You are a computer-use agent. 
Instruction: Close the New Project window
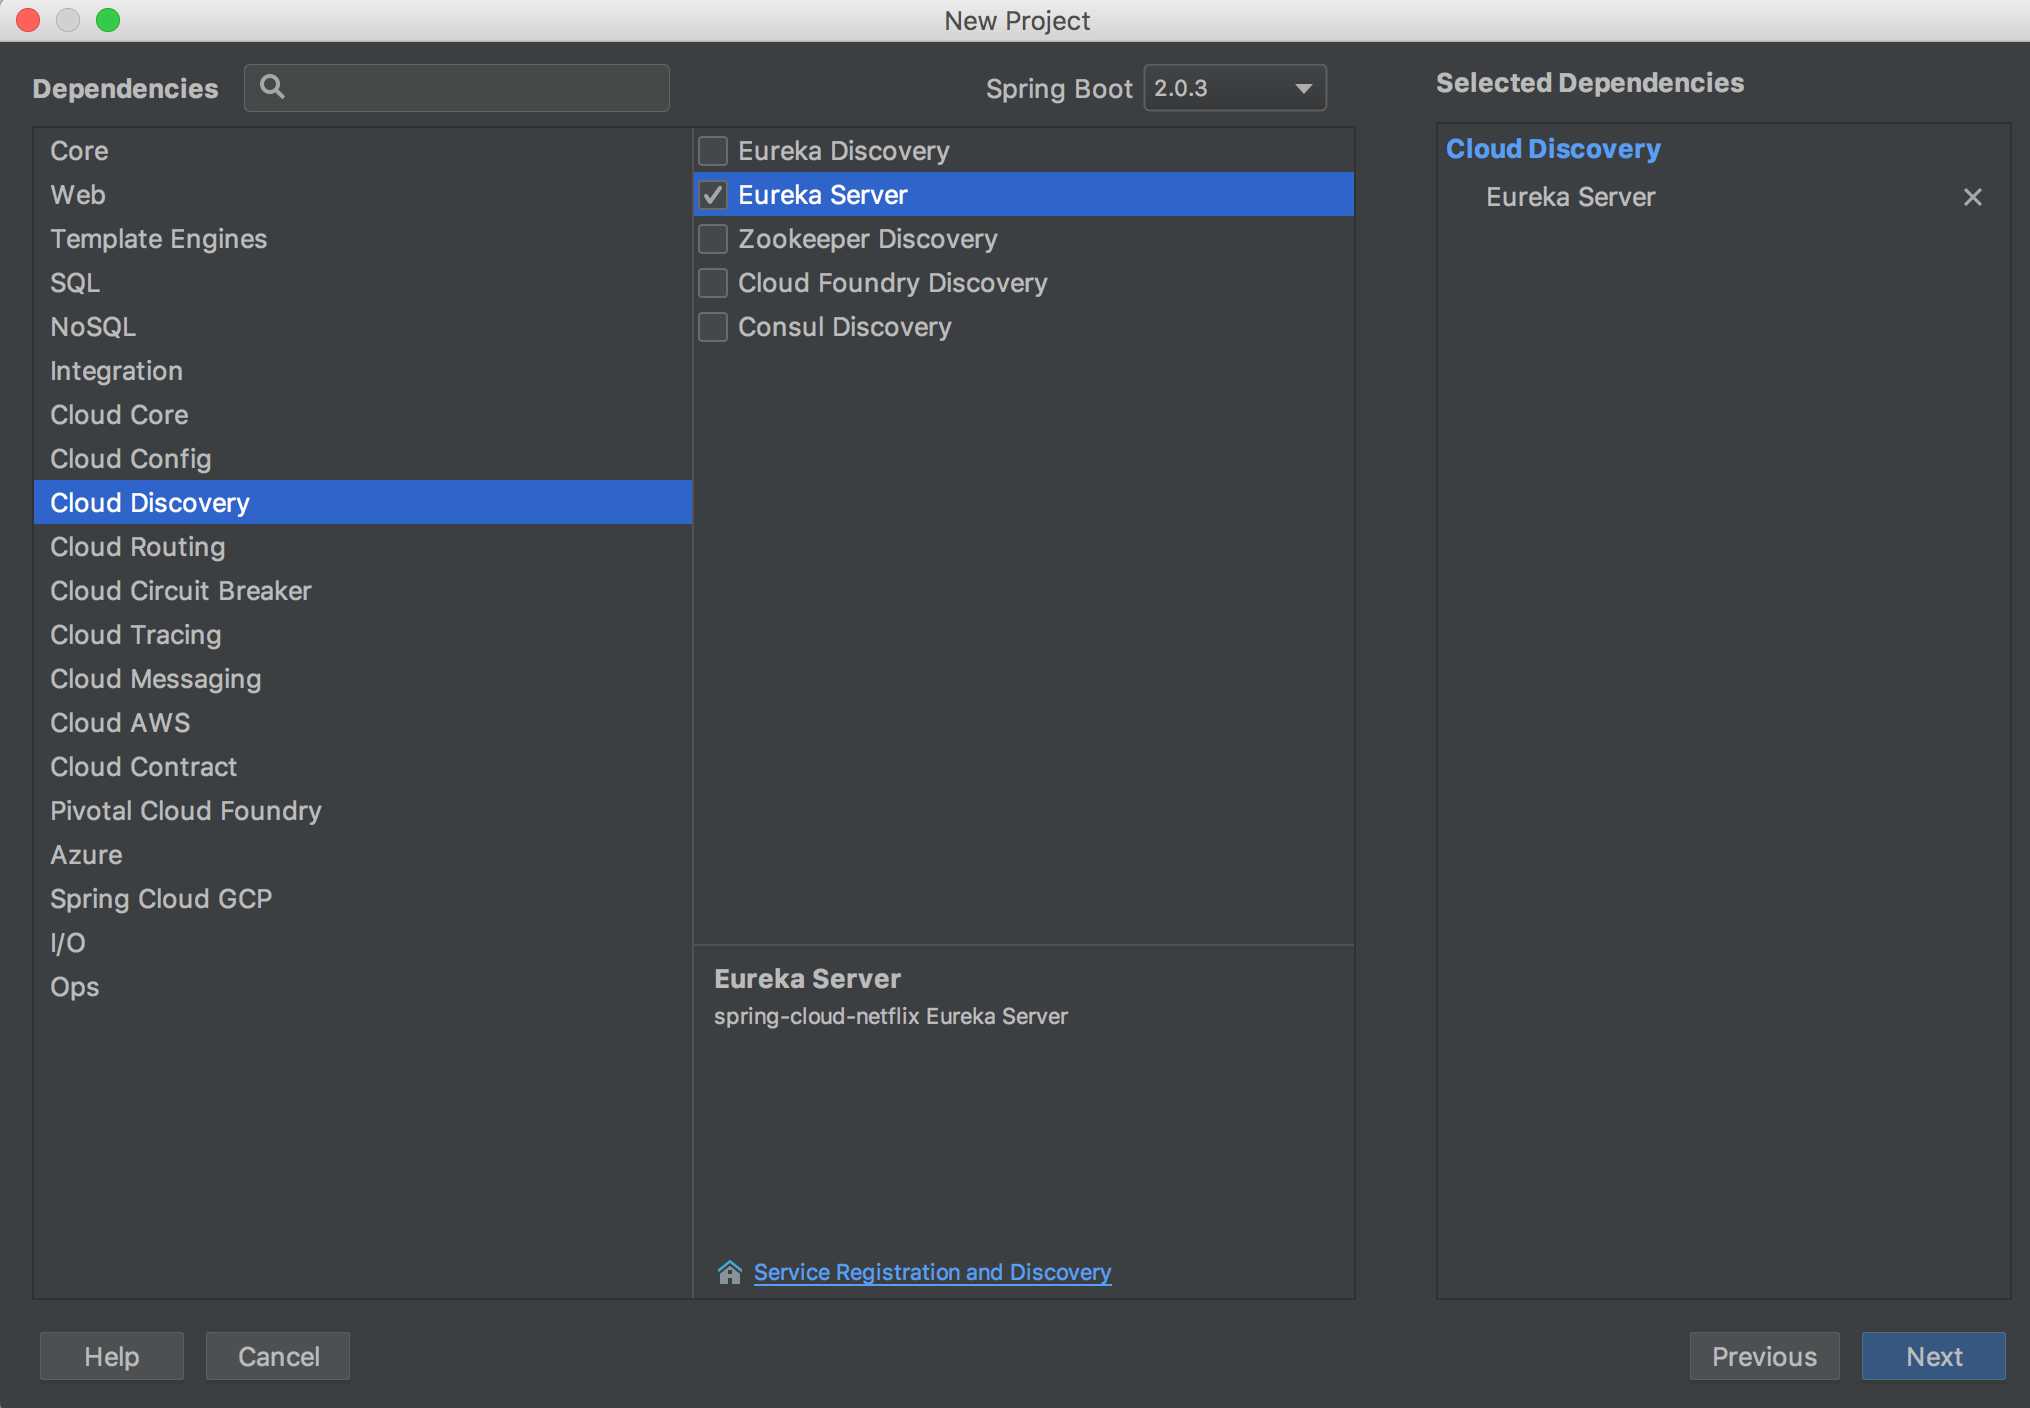coord(28,20)
